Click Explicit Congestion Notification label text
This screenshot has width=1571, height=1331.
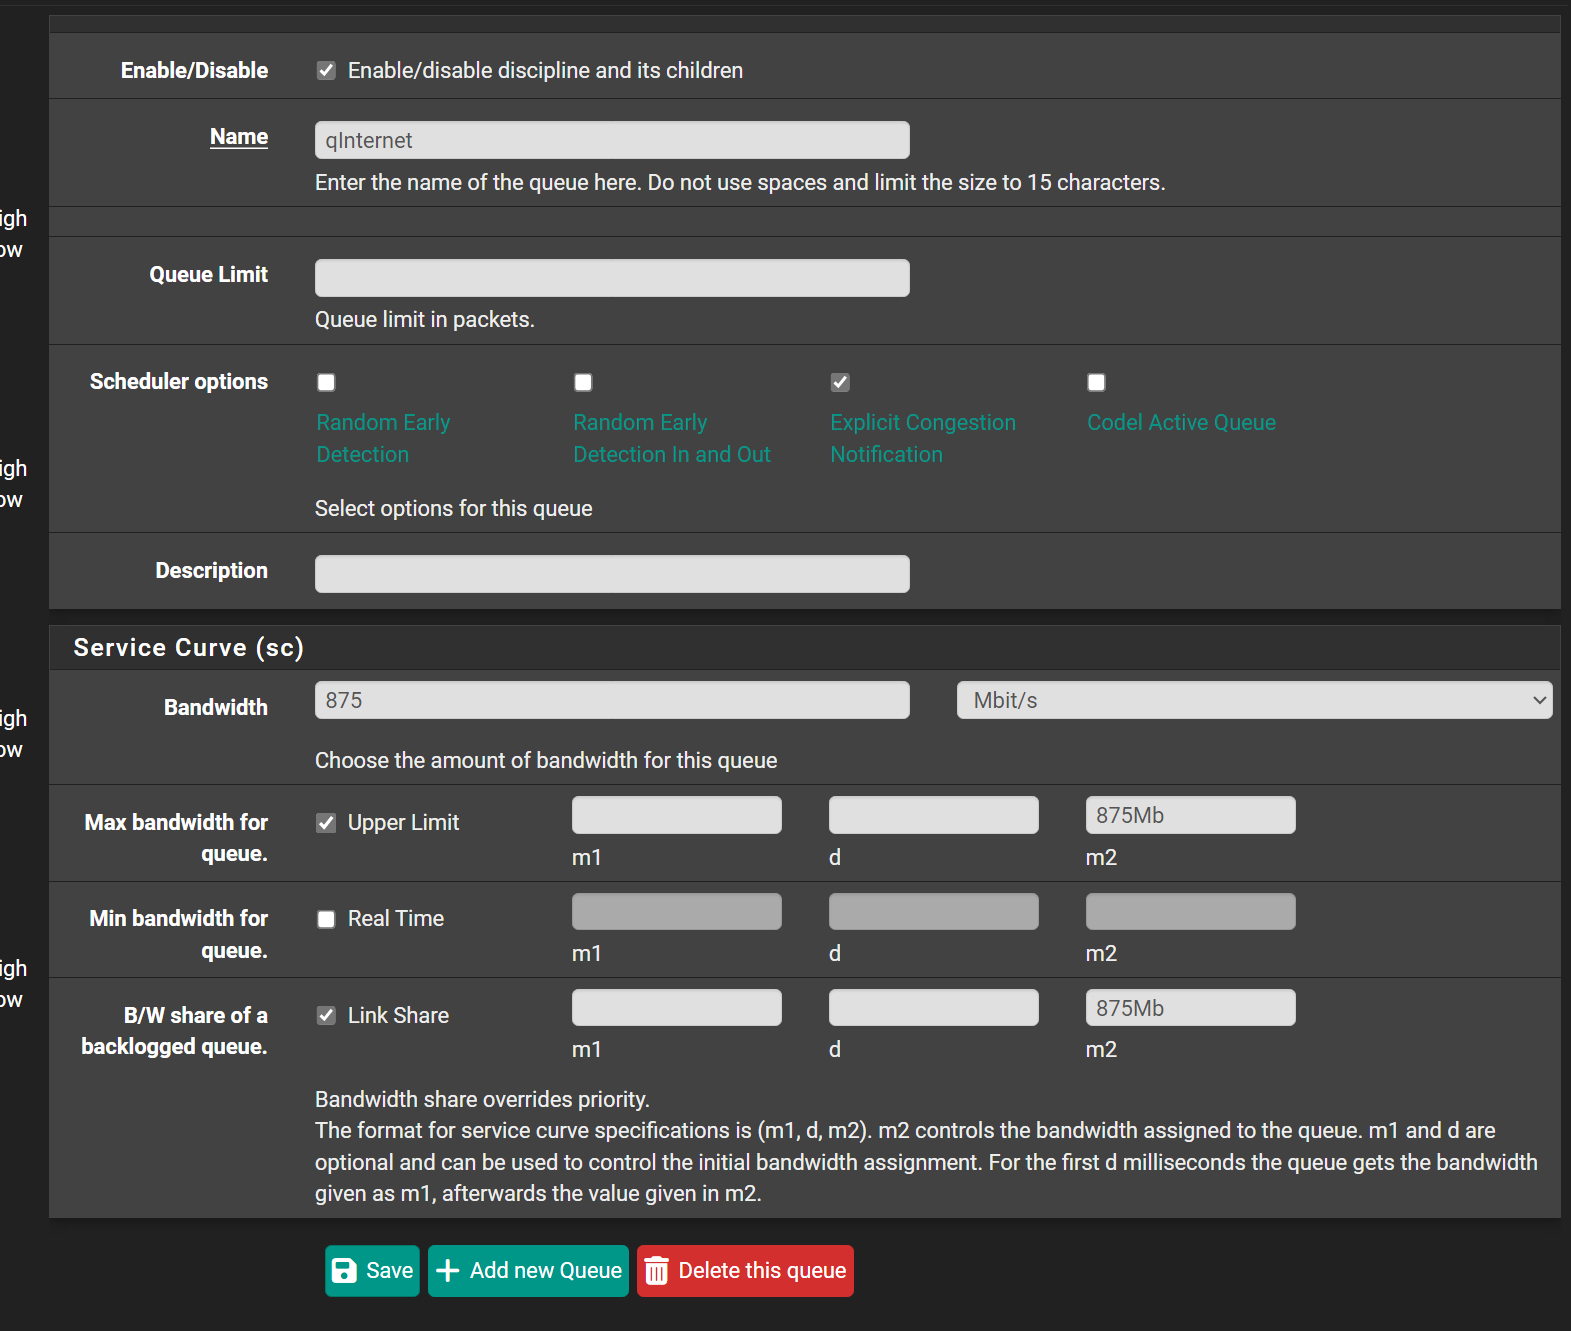click(923, 438)
